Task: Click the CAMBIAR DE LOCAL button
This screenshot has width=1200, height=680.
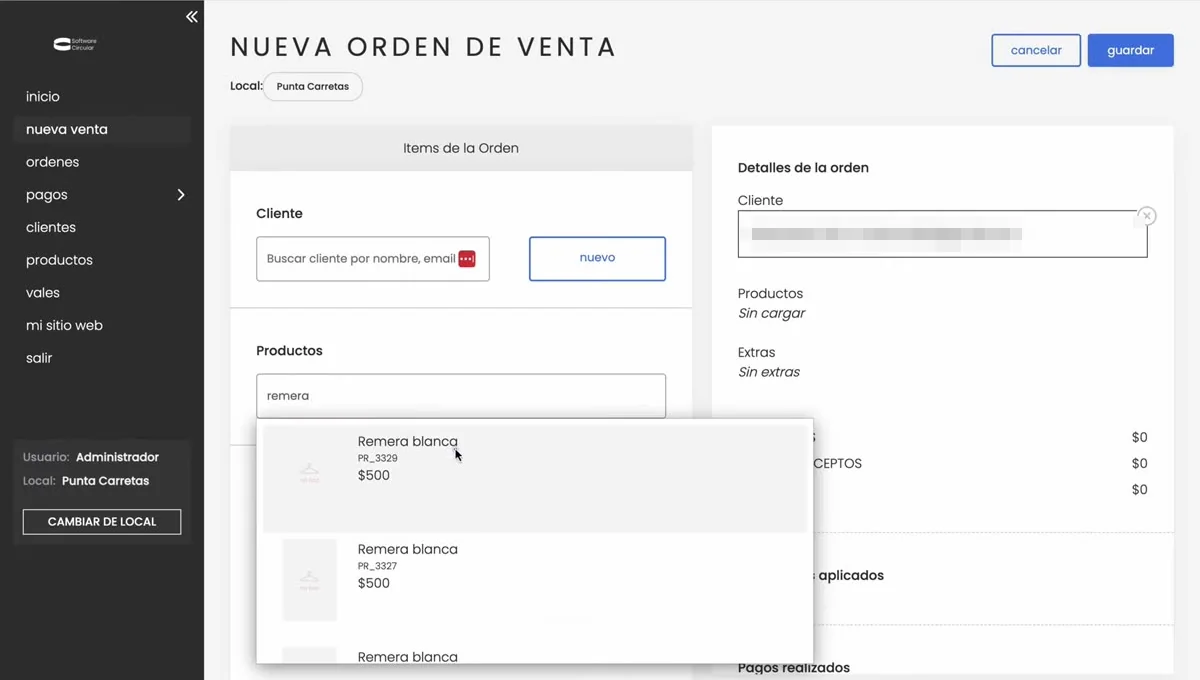Action: tap(102, 522)
